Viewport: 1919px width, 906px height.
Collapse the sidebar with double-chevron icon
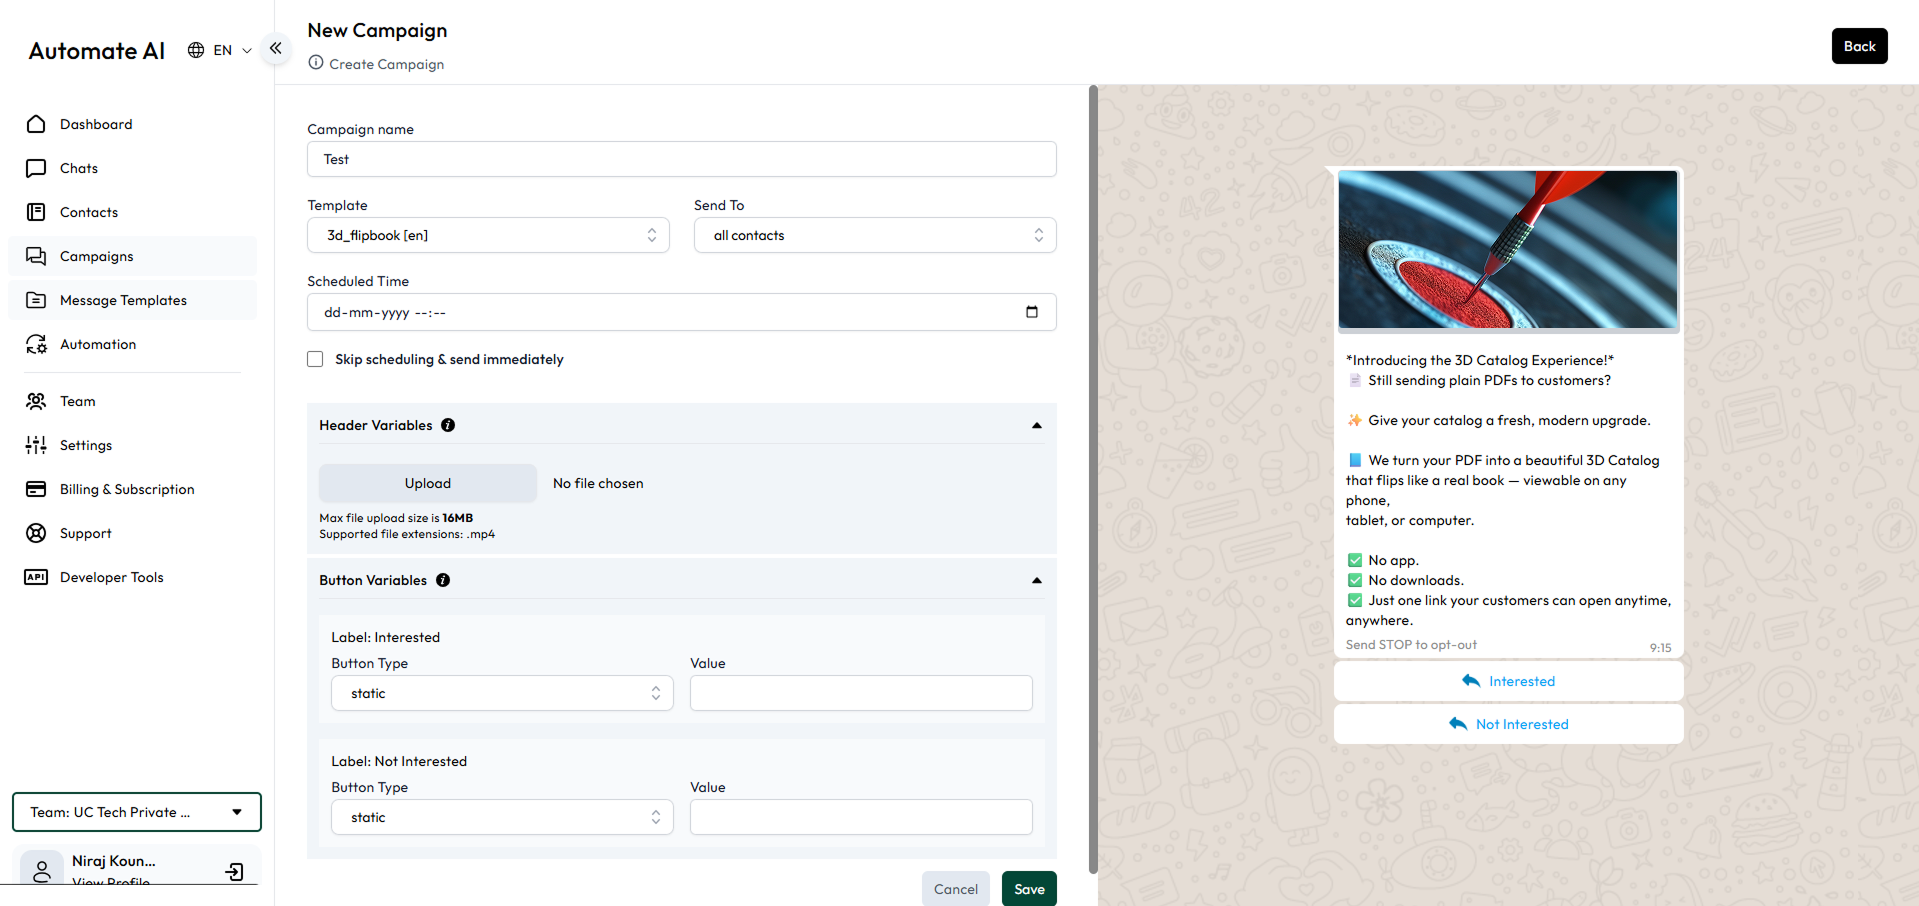[x=275, y=48]
